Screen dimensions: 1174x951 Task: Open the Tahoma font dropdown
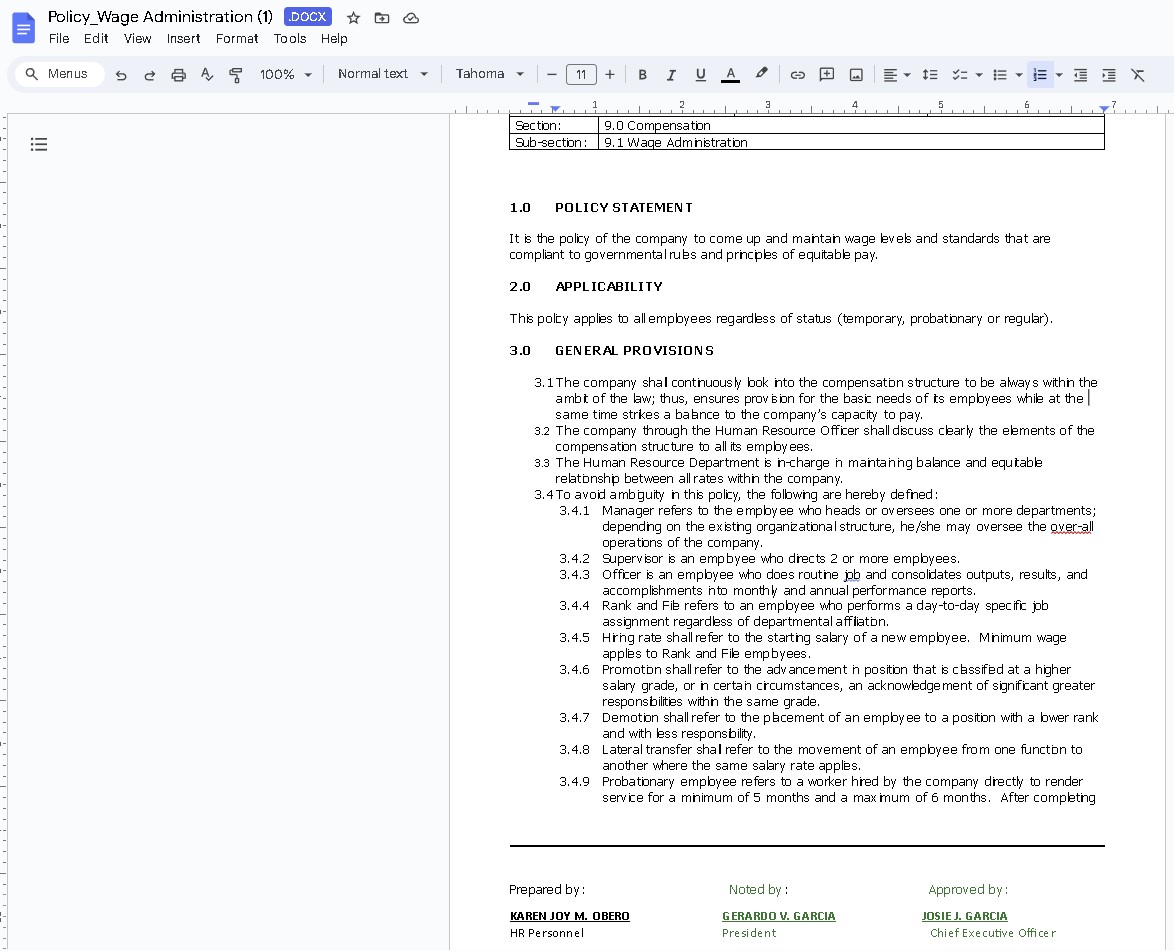pos(489,74)
